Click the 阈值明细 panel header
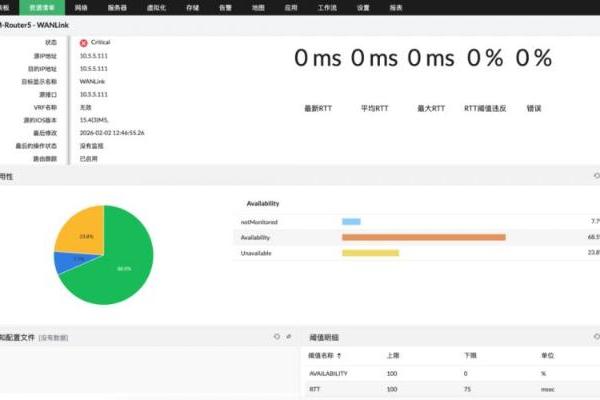This screenshot has height=400, width=600. (324, 337)
